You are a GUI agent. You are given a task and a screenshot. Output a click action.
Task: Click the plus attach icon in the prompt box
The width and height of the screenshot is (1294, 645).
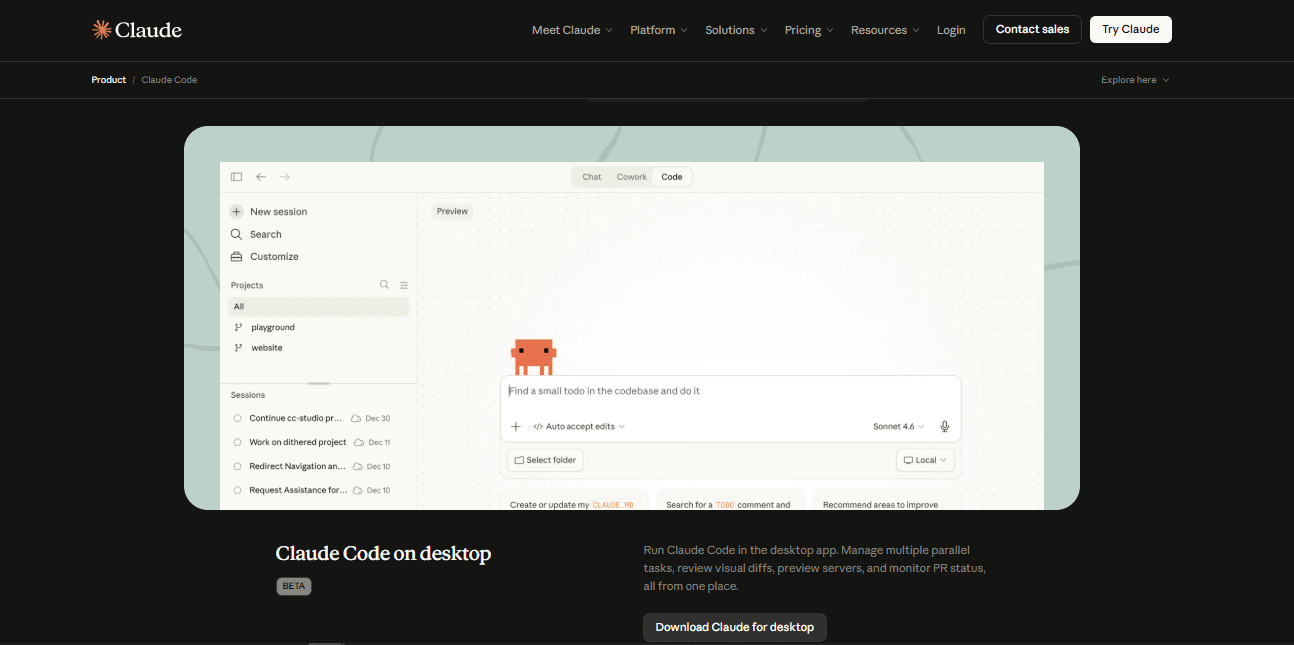(516, 427)
